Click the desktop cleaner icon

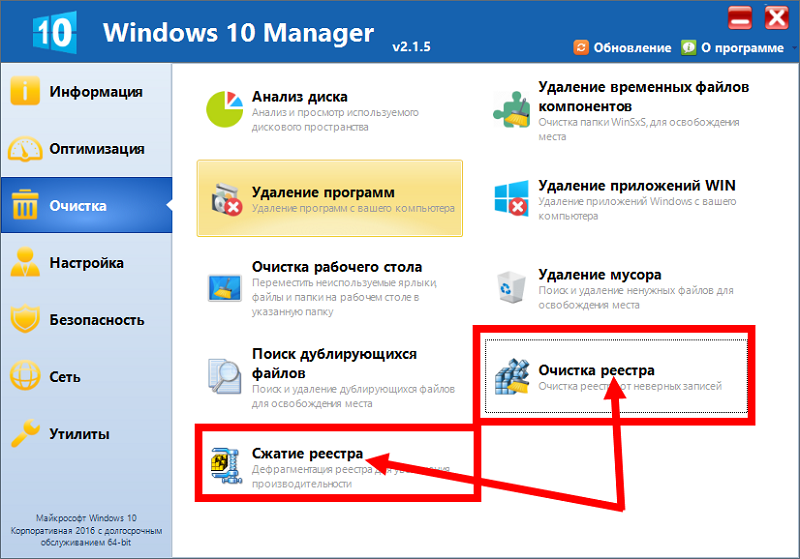[226, 285]
